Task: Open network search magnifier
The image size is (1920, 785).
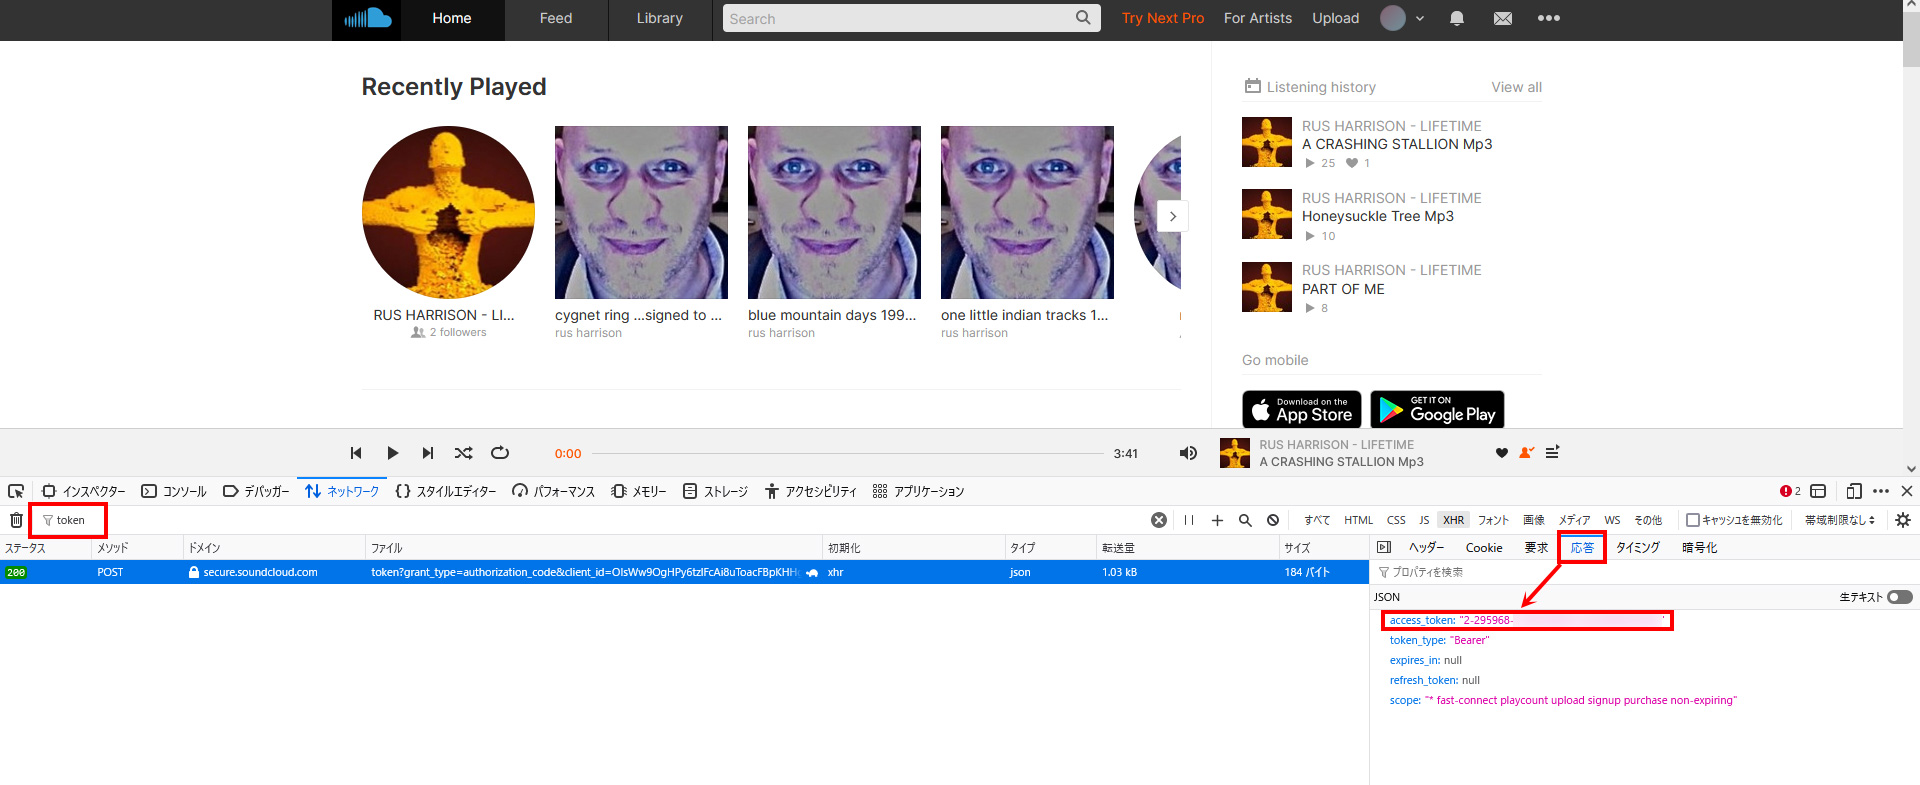Action: tap(1245, 520)
